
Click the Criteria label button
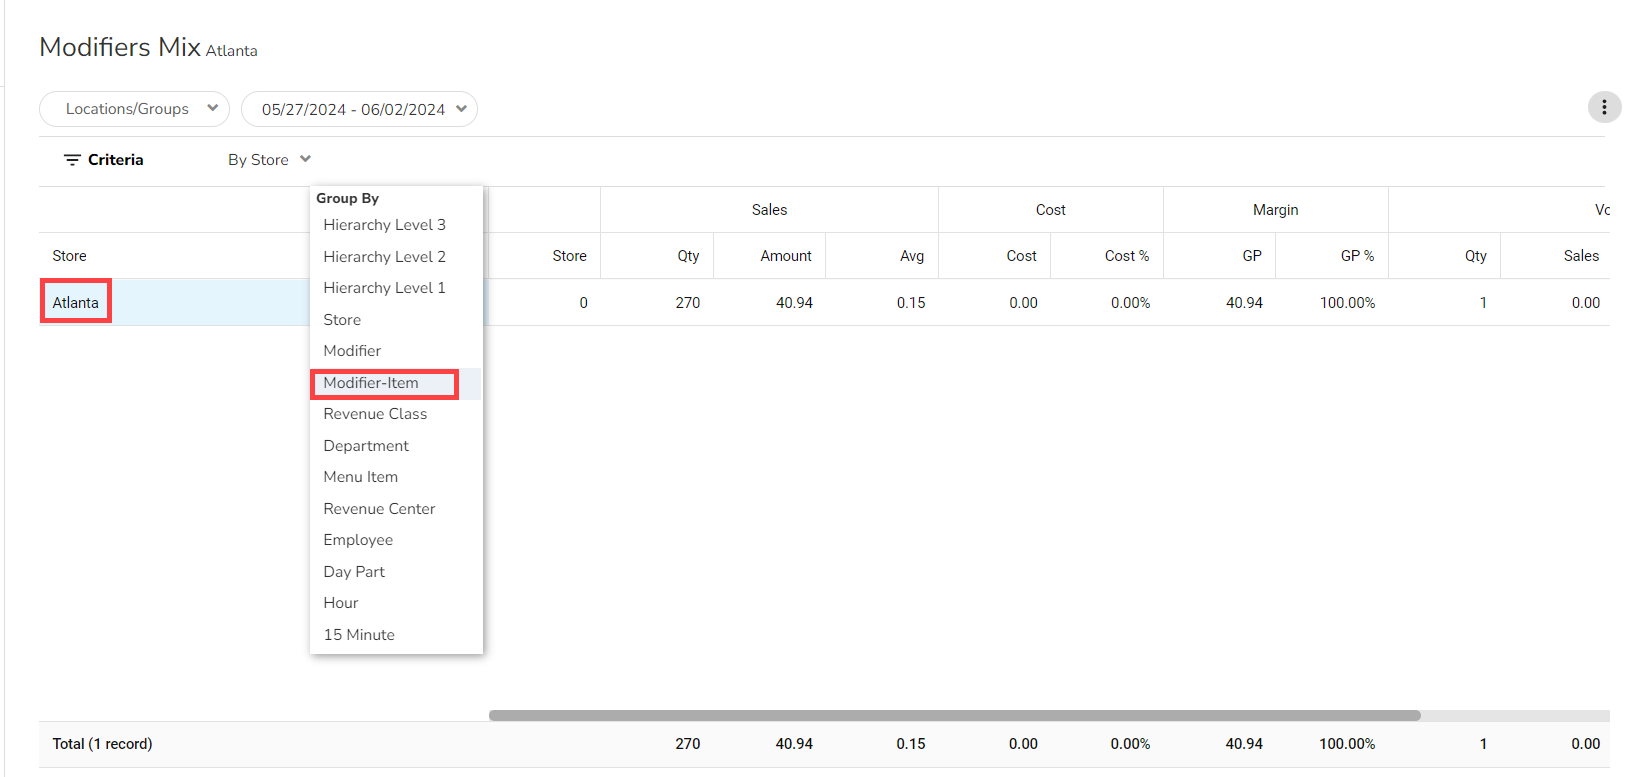click(x=115, y=160)
